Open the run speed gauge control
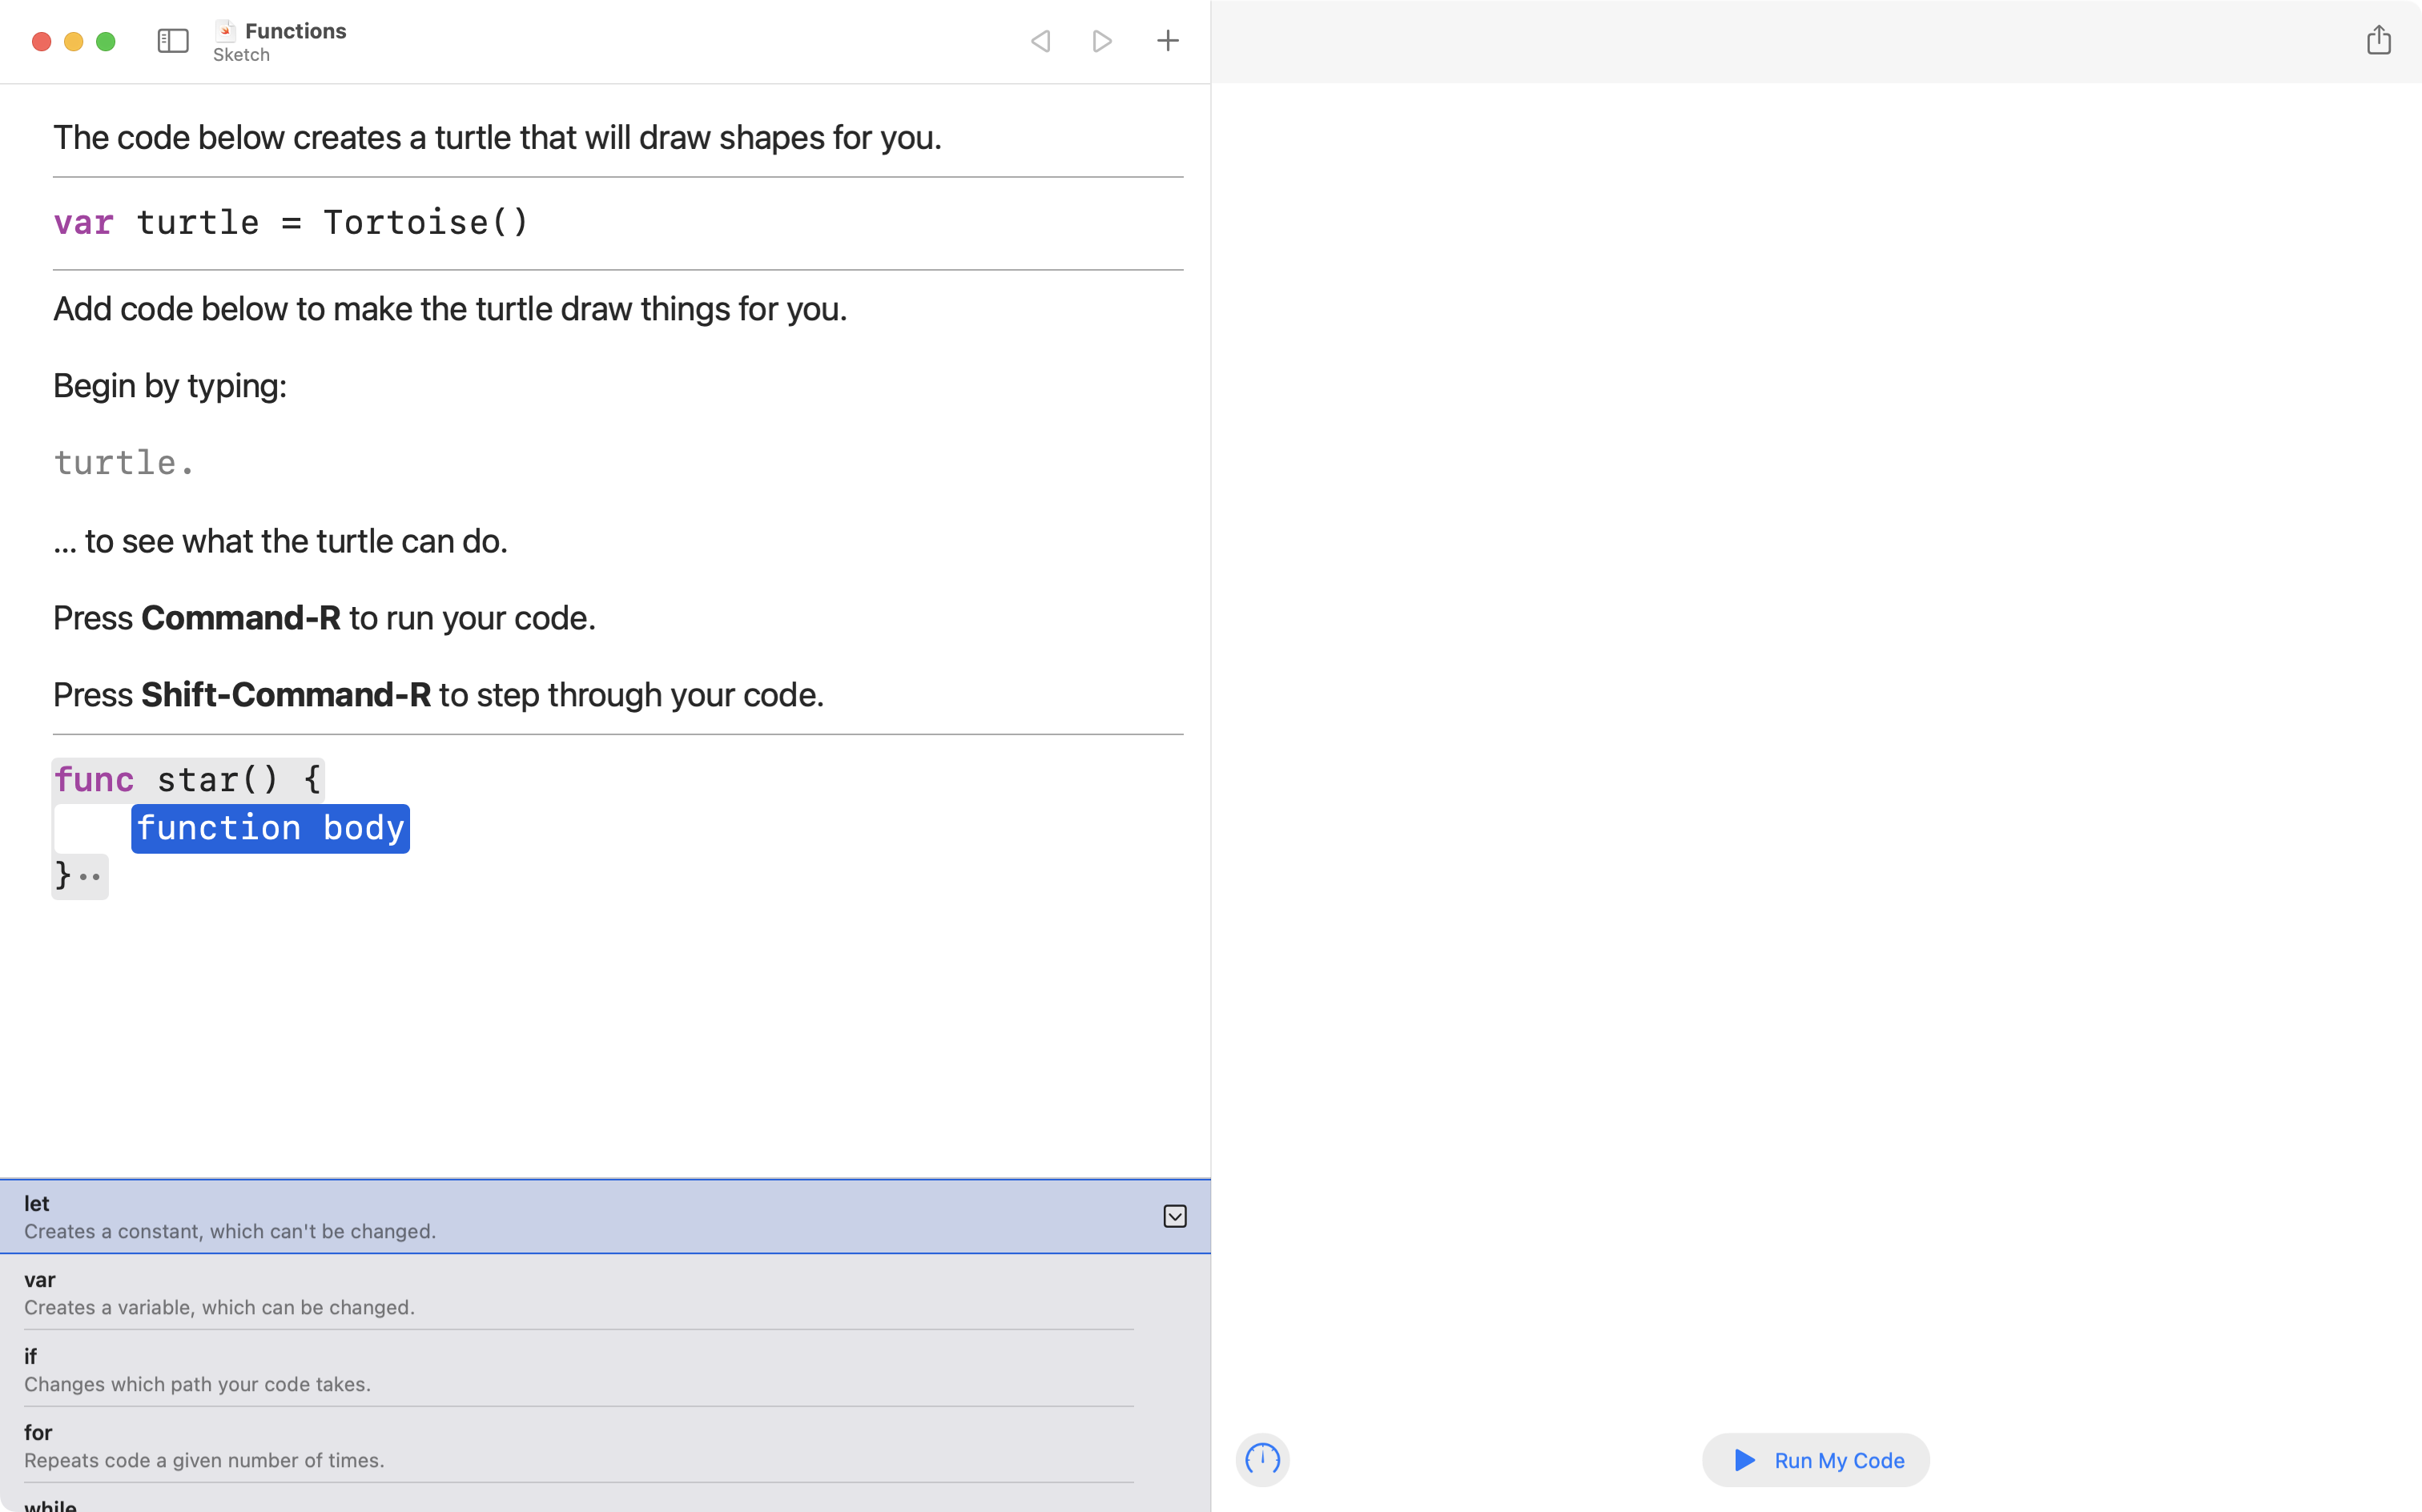The width and height of the screenshot is (2422, 1512). [x=1262, y=1459]
